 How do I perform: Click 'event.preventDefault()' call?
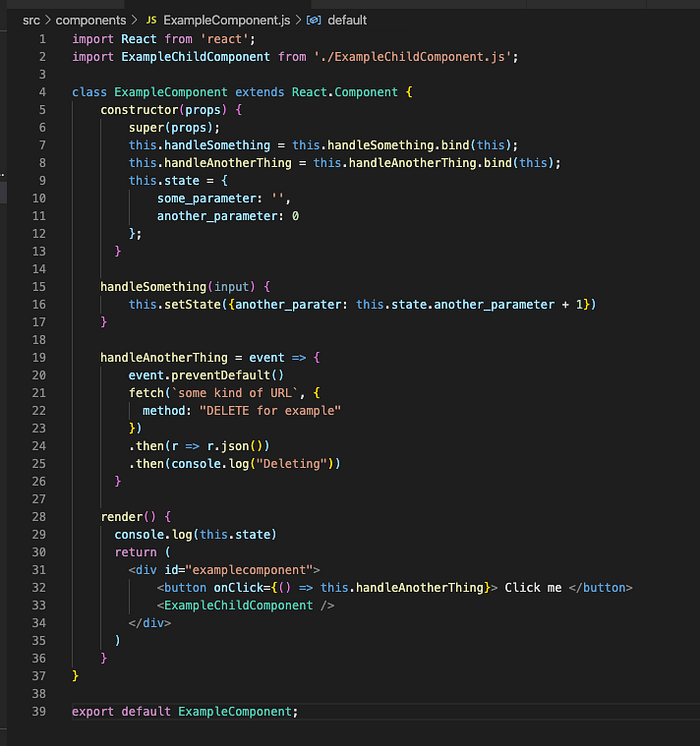206,375
